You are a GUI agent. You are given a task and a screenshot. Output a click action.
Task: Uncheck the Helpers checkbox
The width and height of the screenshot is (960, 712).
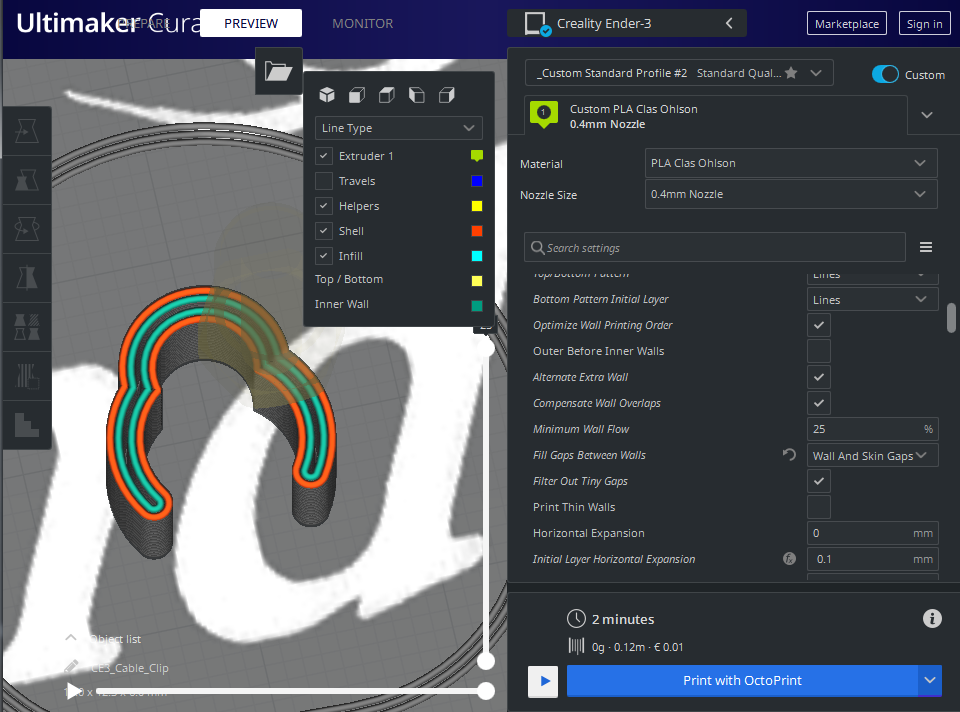pos(324,206)
